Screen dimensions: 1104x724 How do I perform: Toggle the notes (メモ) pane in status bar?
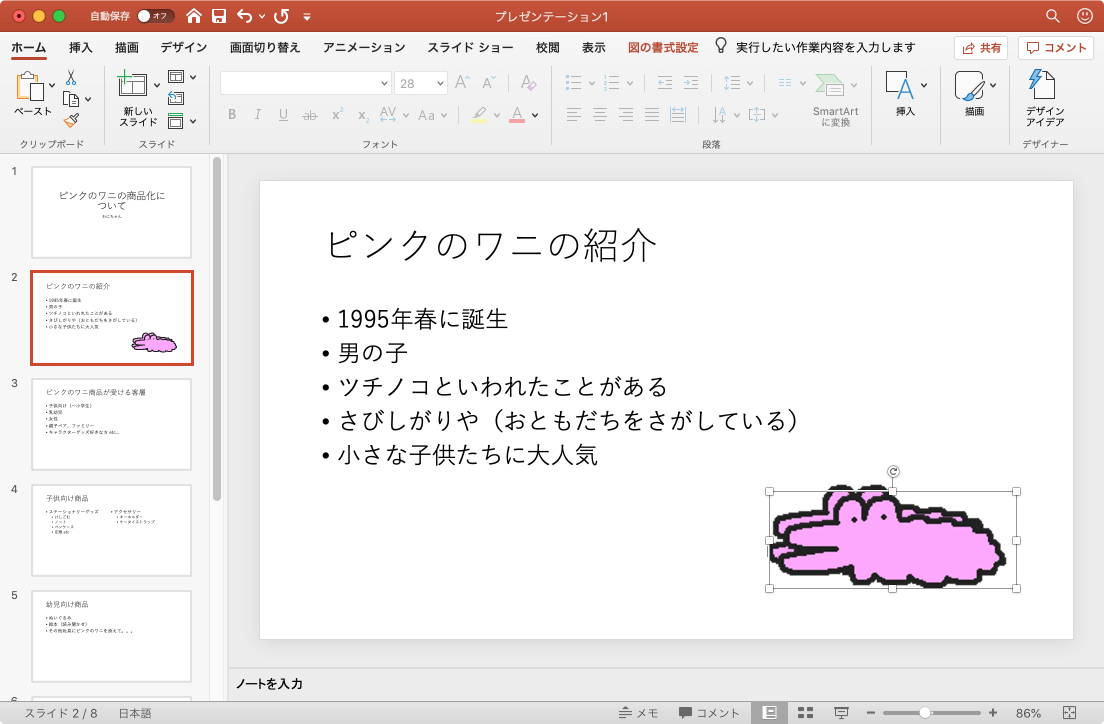638,713
